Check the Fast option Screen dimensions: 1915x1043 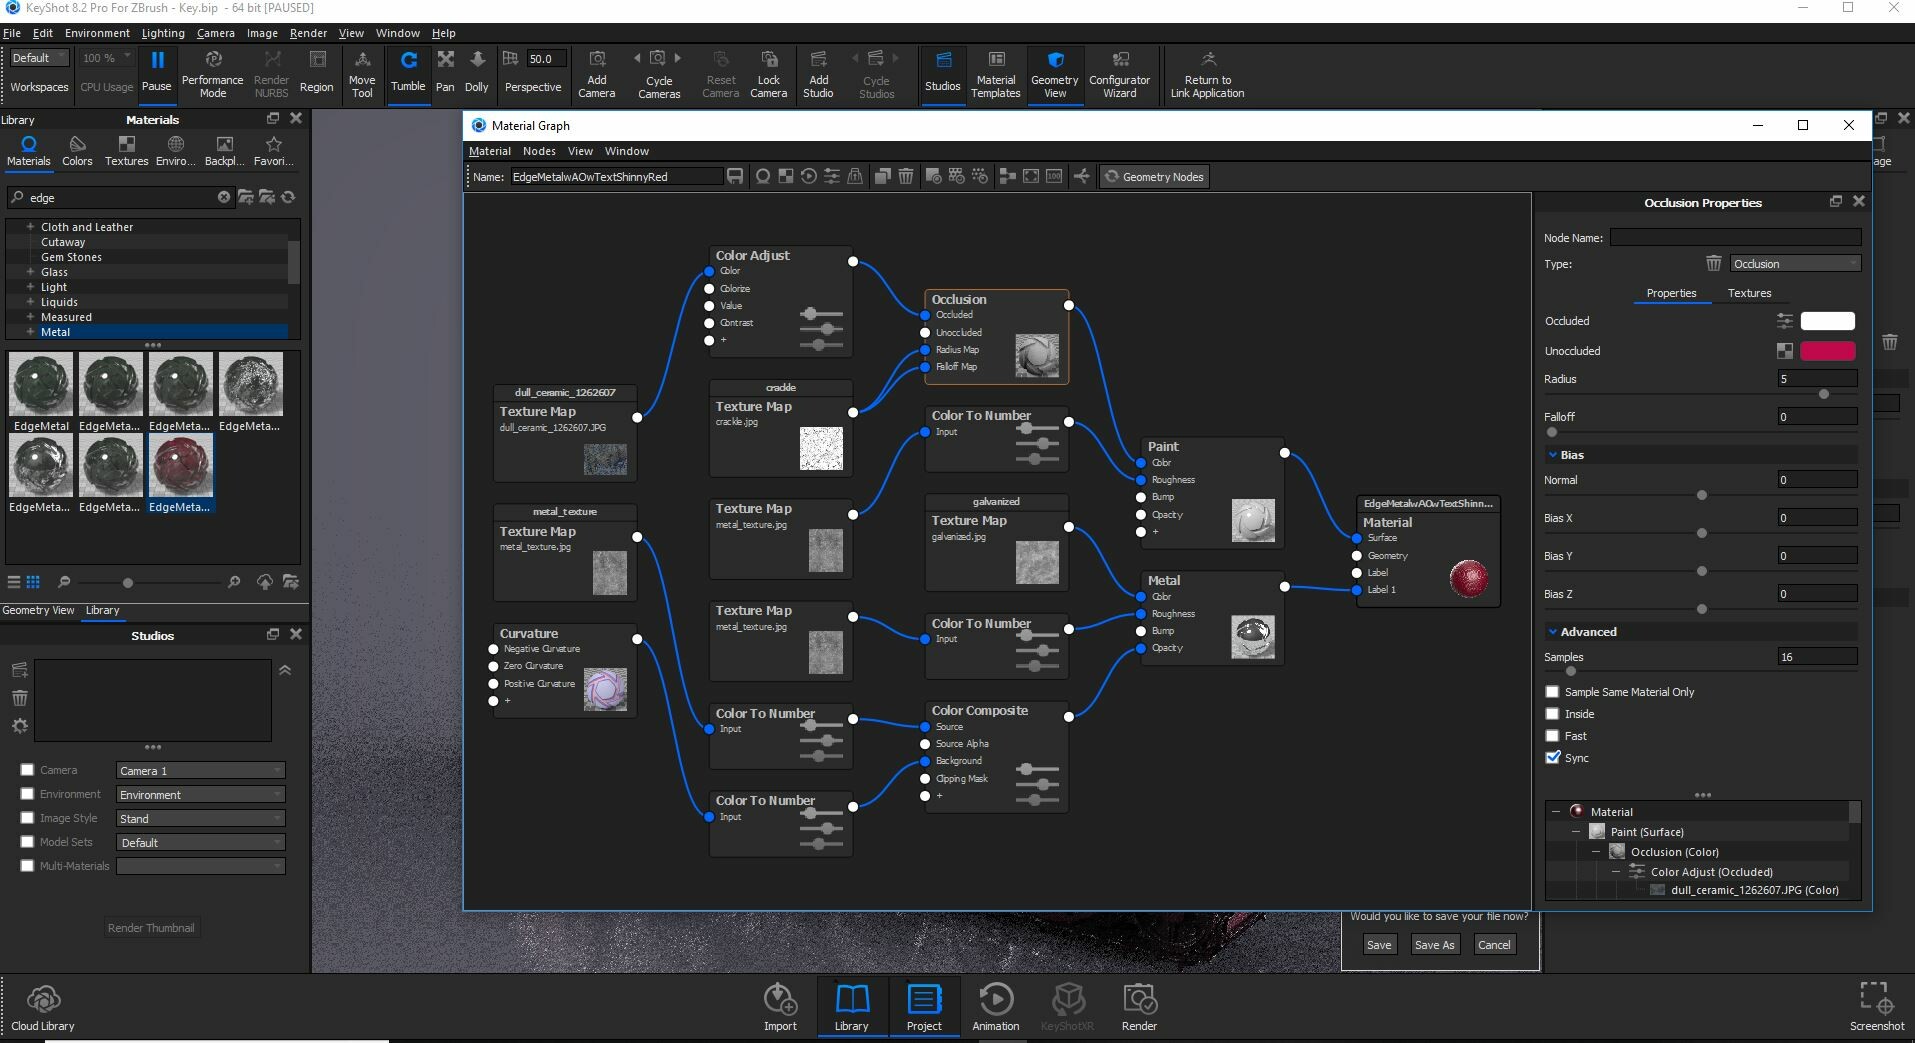point(1552,735)
